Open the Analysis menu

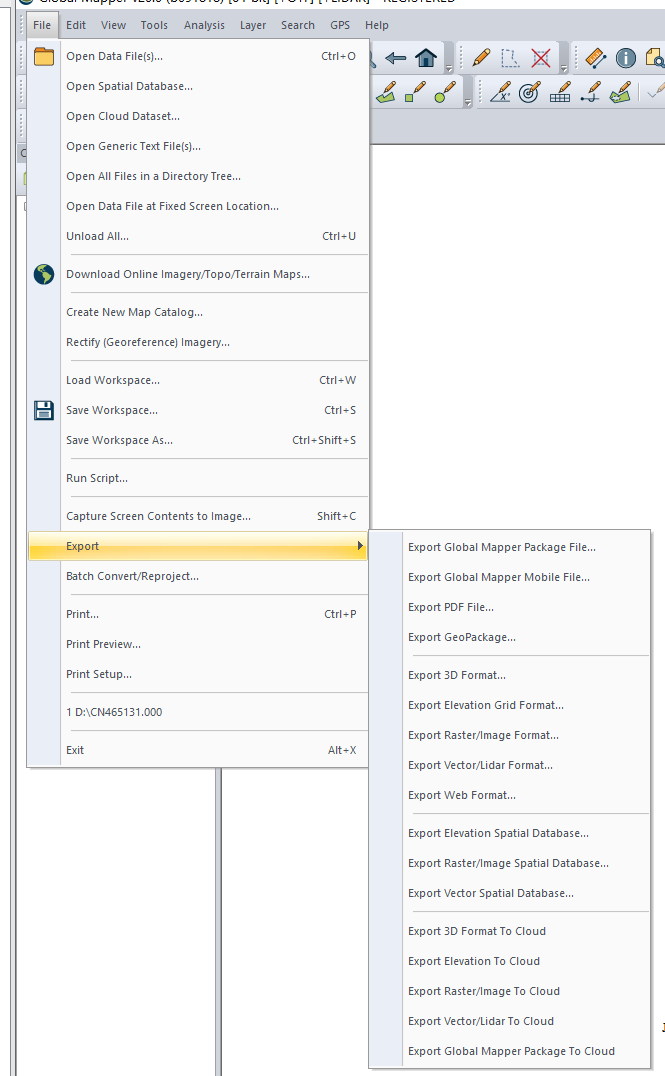pyautogui.click(x=204, y=25)
